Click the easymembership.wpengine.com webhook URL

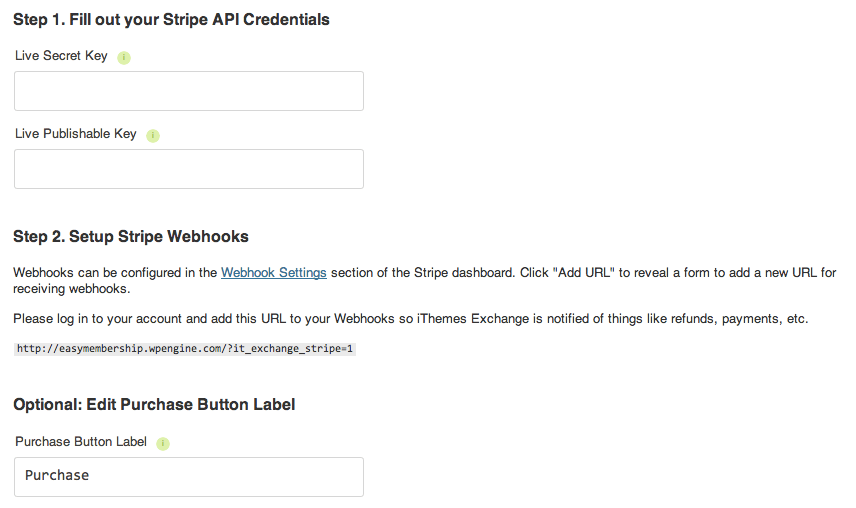[x=185, y=349]
